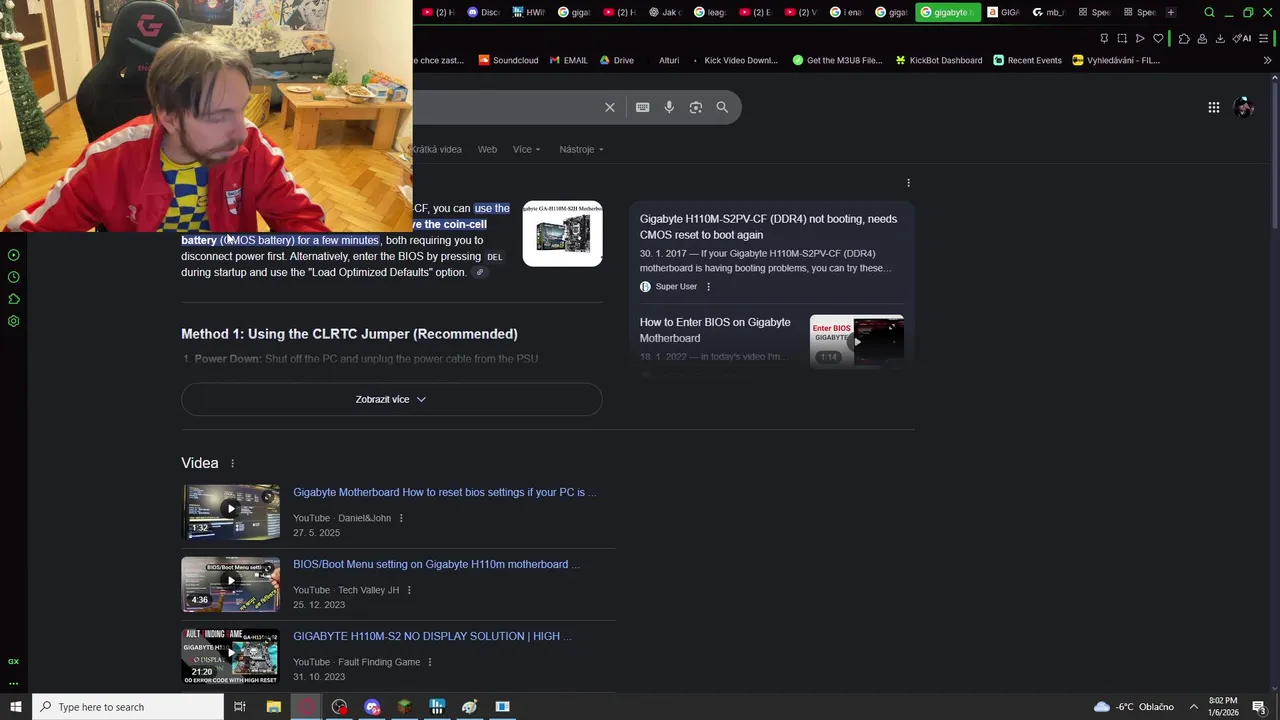Open the KickBot Dashboard bookmark
The height and width of the screenshot is (720, 1280).
coord(938,60)
